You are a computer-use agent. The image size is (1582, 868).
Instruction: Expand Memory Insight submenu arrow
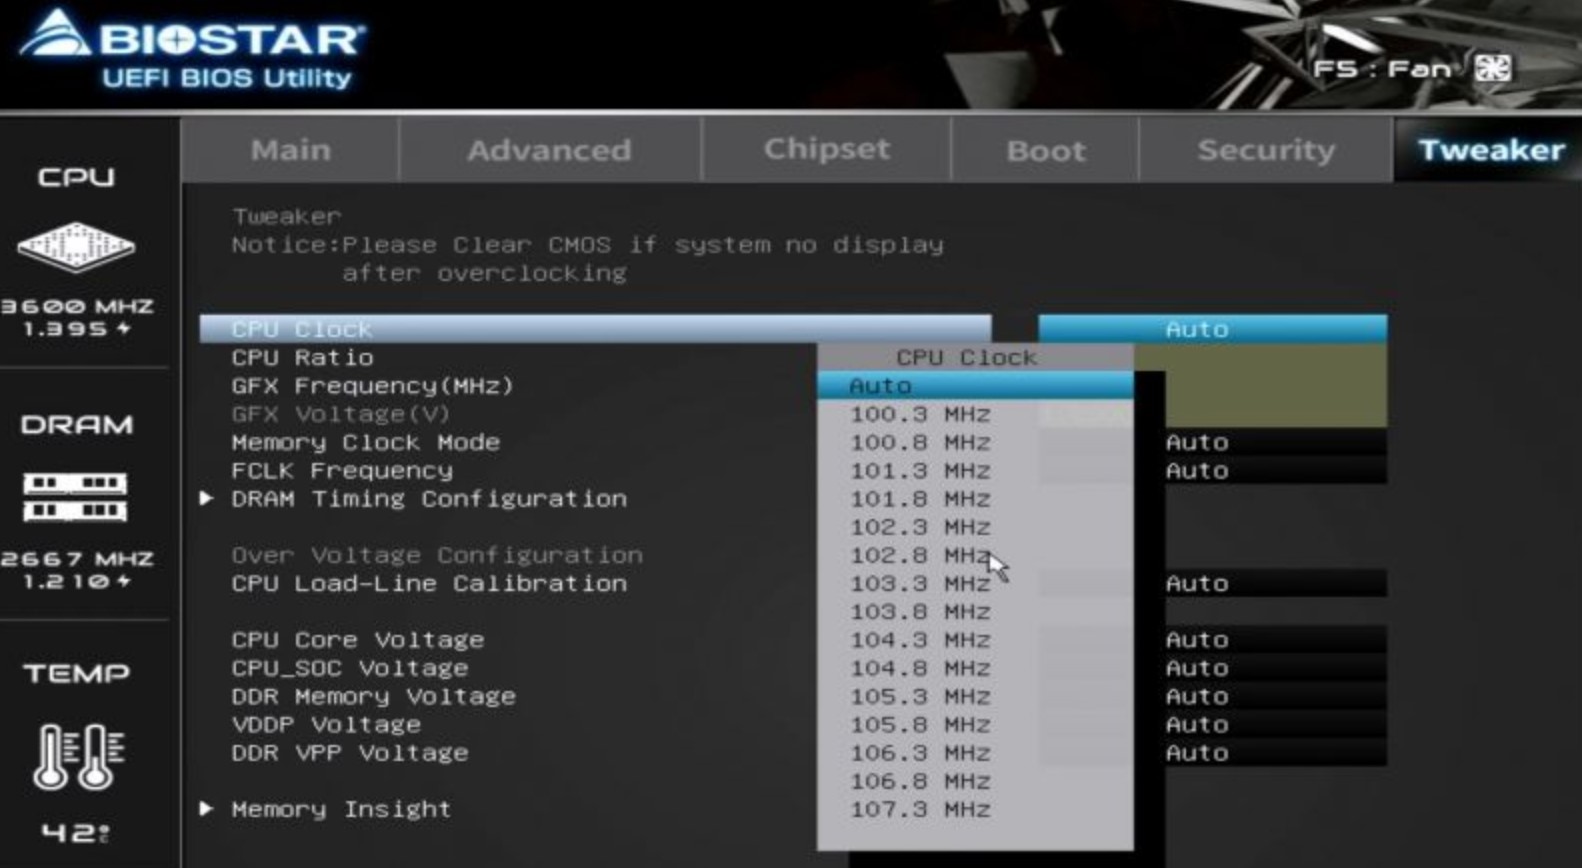tap(206, 808)
